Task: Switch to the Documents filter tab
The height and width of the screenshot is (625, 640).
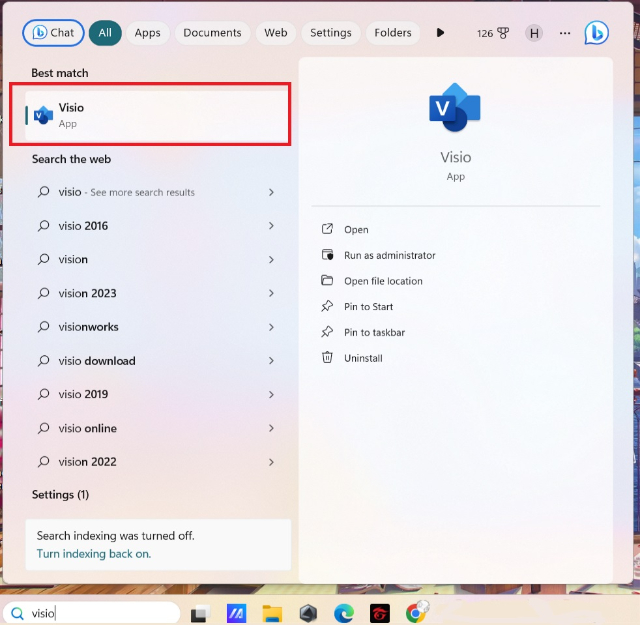Action: 212,33
